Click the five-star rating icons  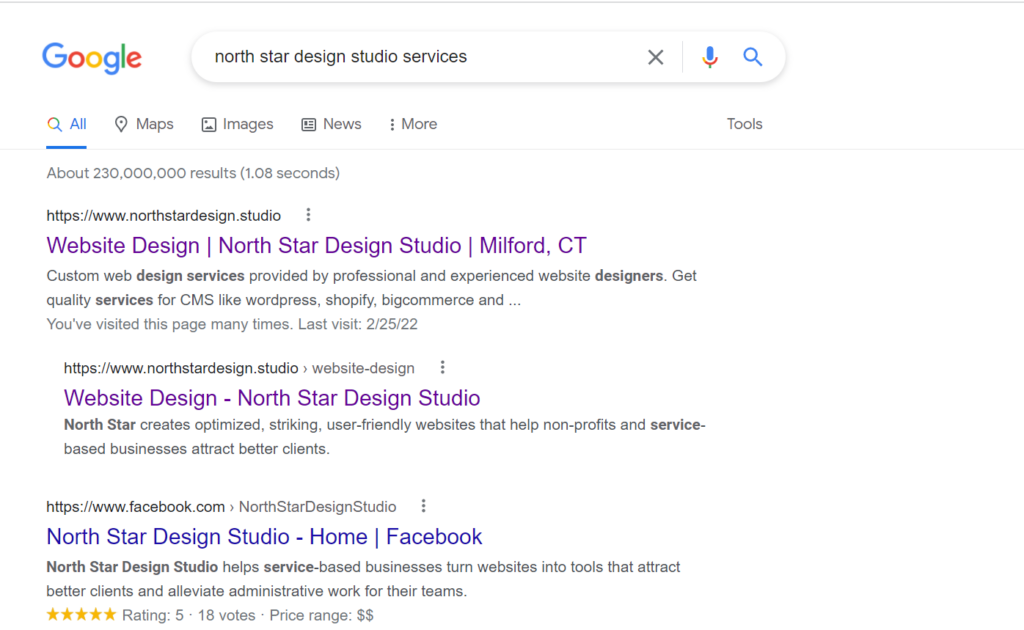[x=81, y=615]
